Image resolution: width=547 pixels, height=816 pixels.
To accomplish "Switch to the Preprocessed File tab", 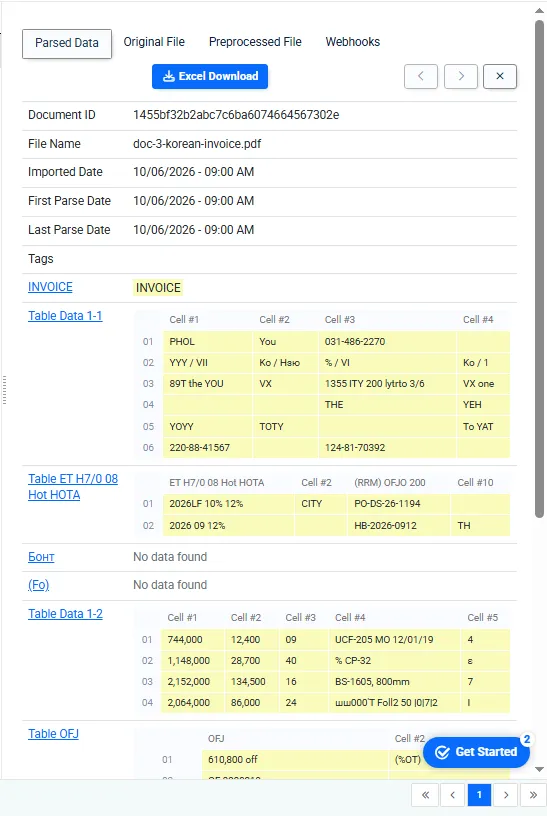I will (x=255, y=42).
